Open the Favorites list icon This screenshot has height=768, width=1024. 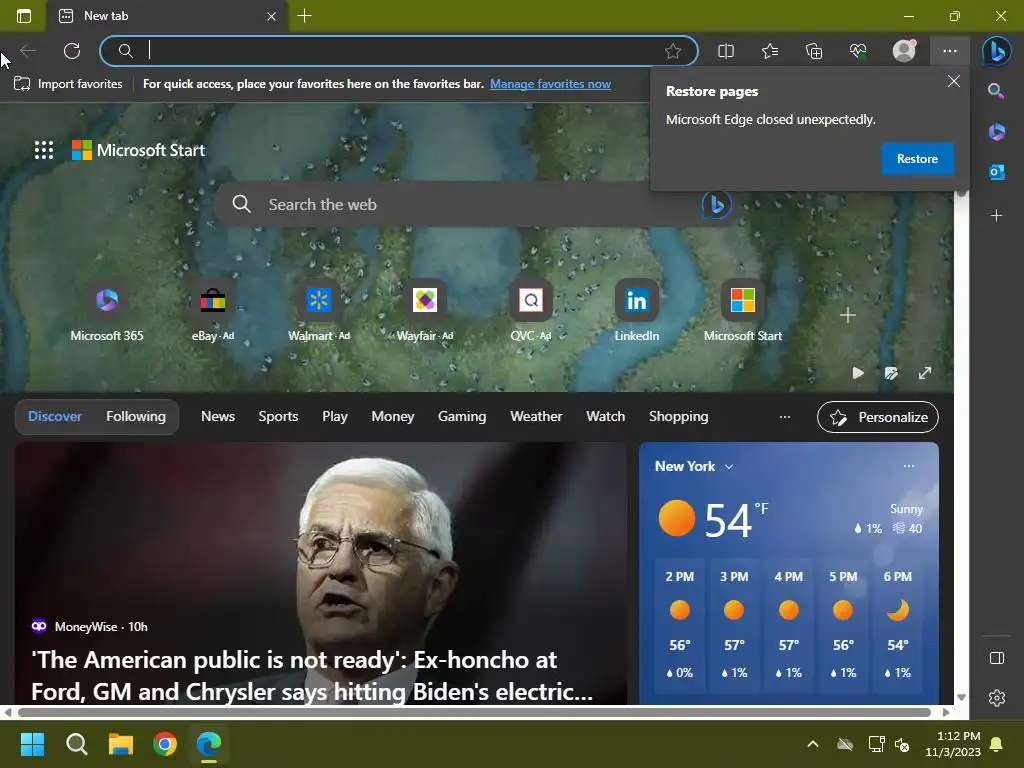[770, 51]
